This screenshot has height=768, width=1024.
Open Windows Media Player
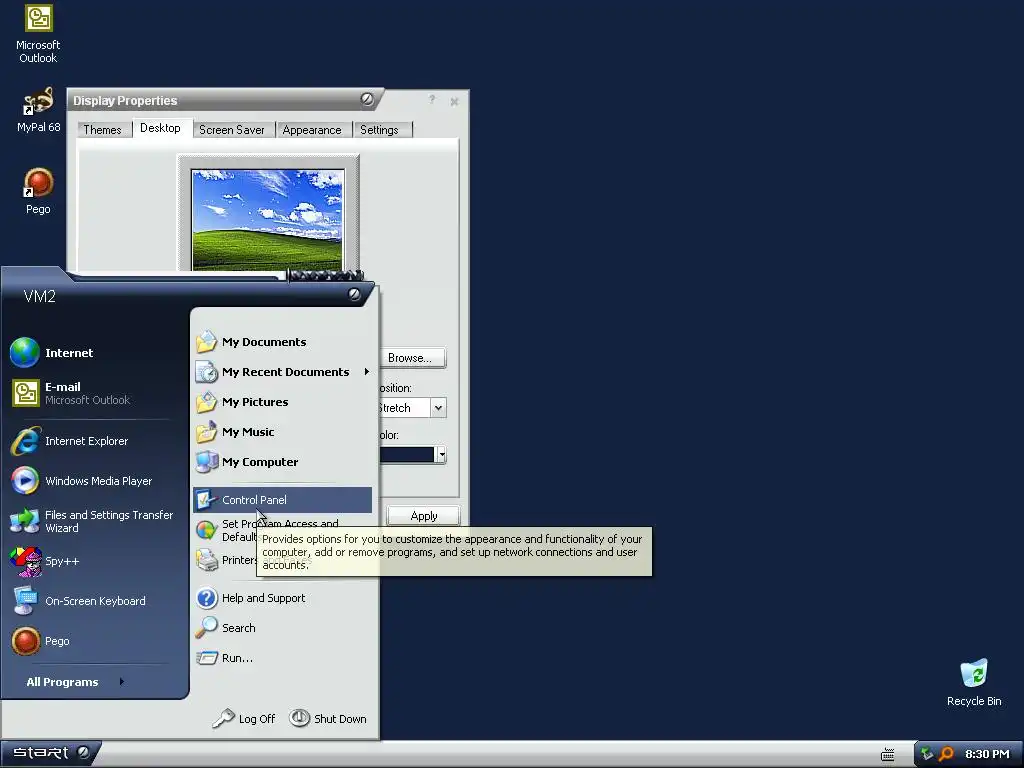95,481
